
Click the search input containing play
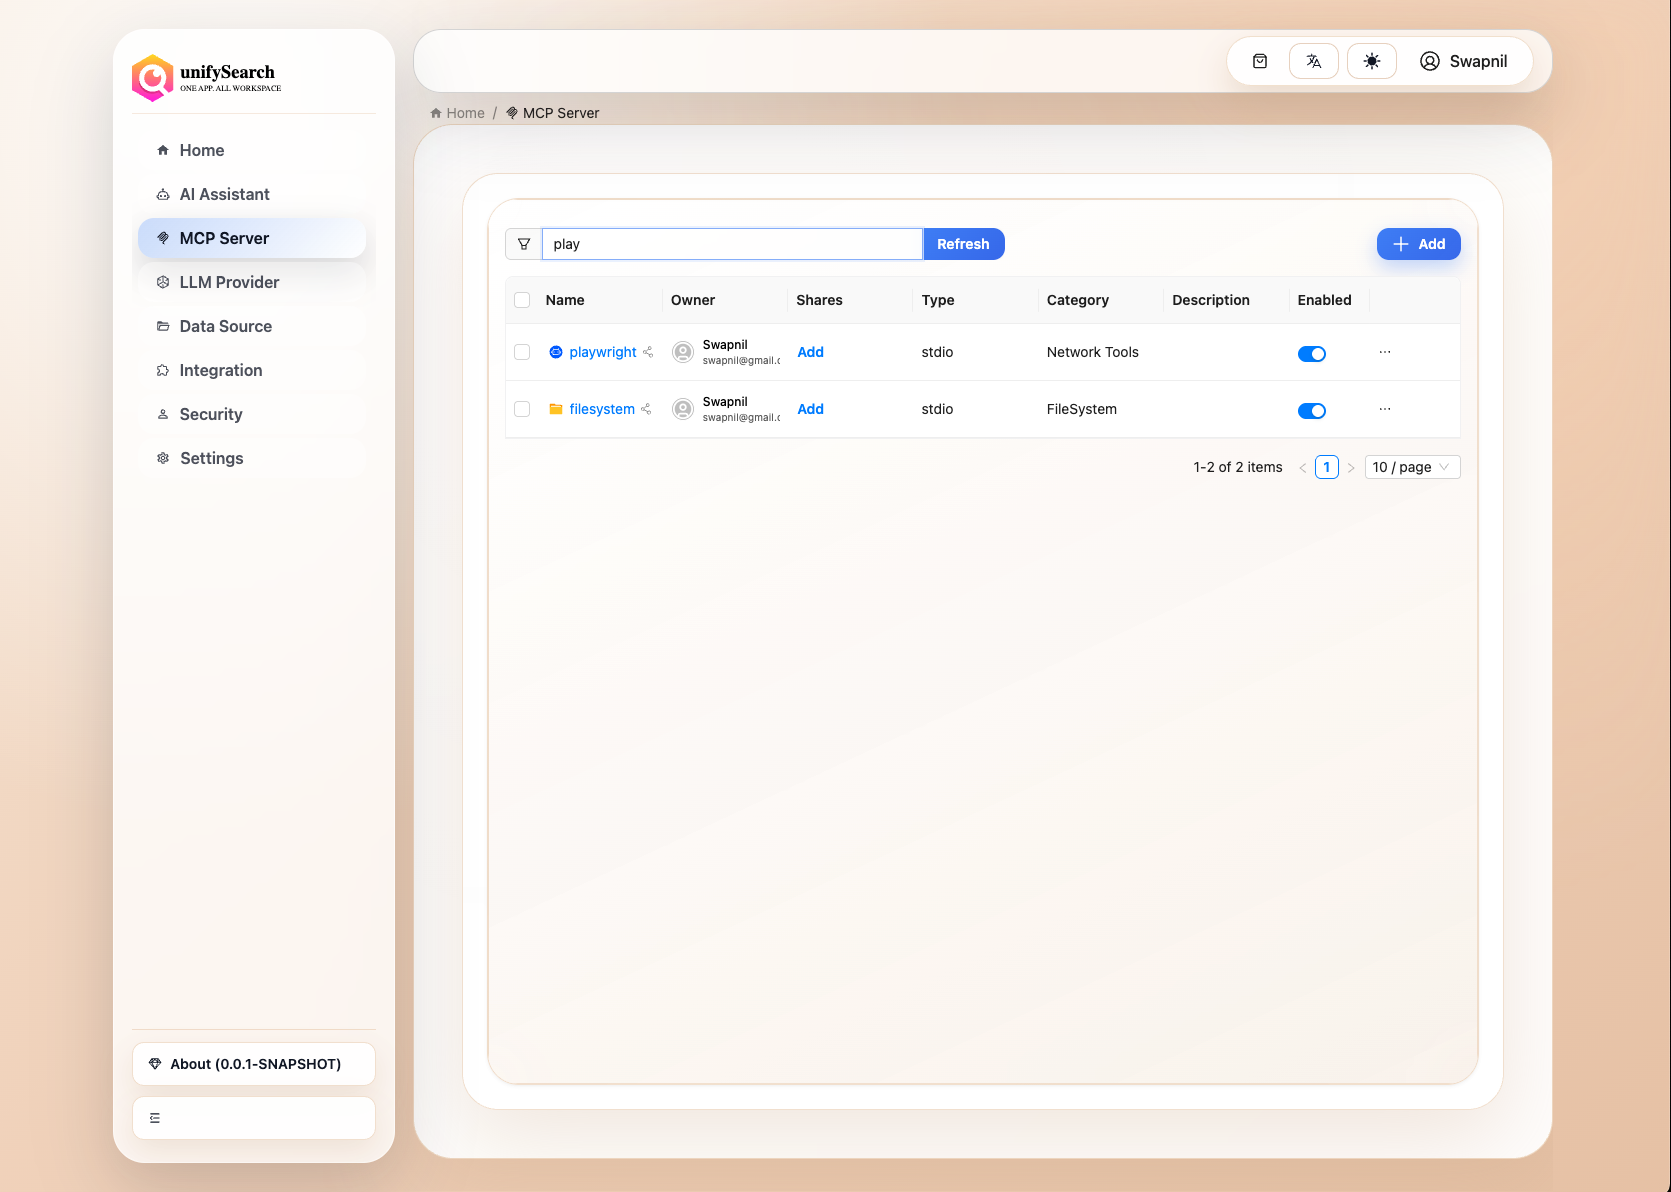[731, 243]
